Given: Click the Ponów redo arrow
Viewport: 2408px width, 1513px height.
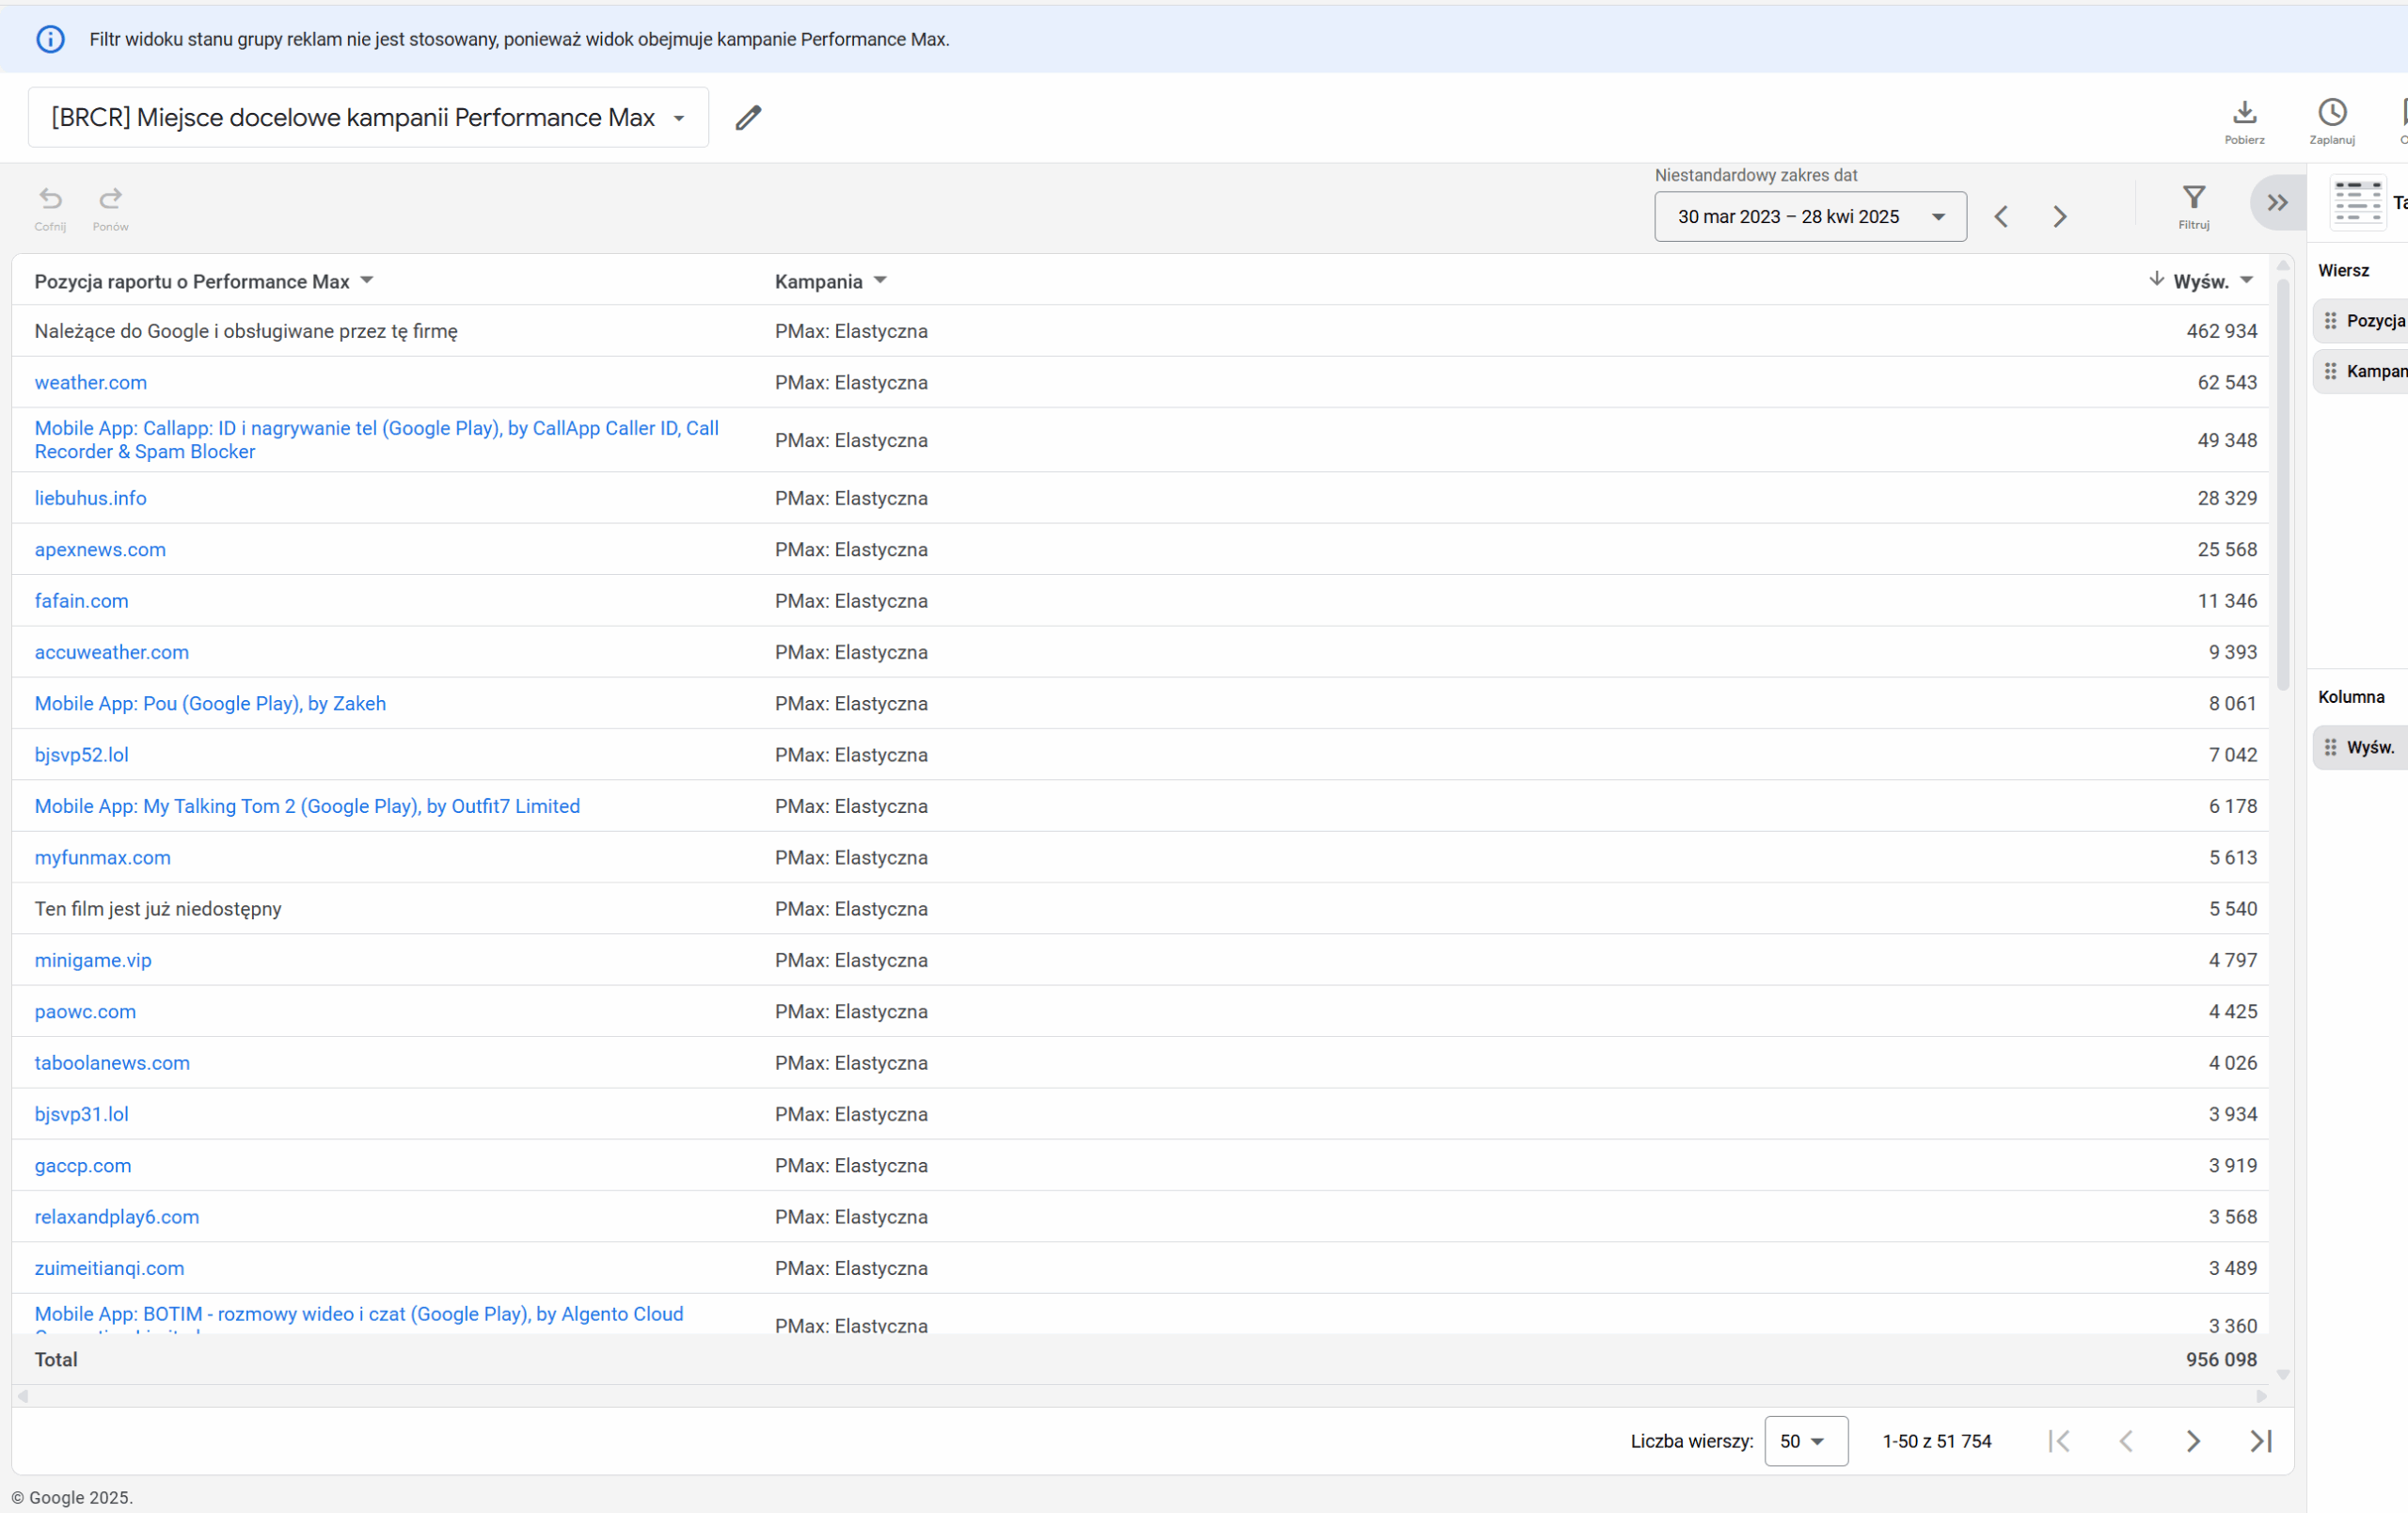Looking at the screenshot, I should [110, 198].
